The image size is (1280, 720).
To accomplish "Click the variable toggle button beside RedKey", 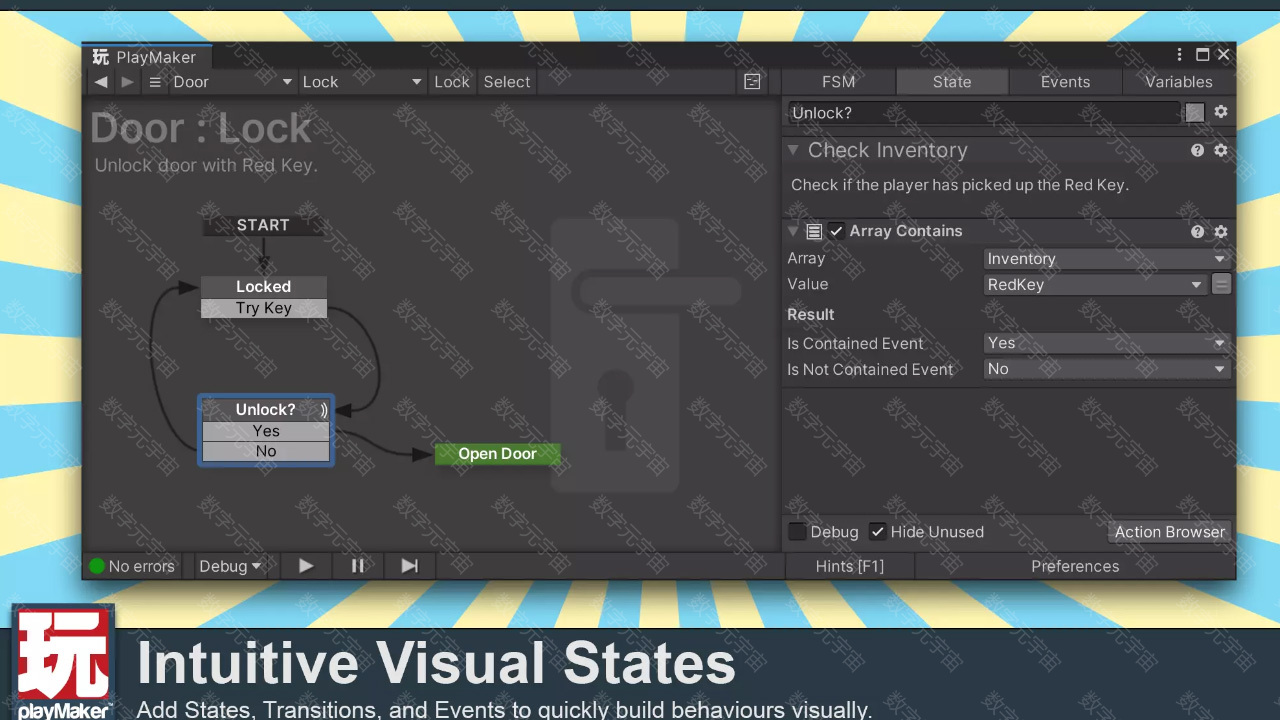I will point(1221,284).
